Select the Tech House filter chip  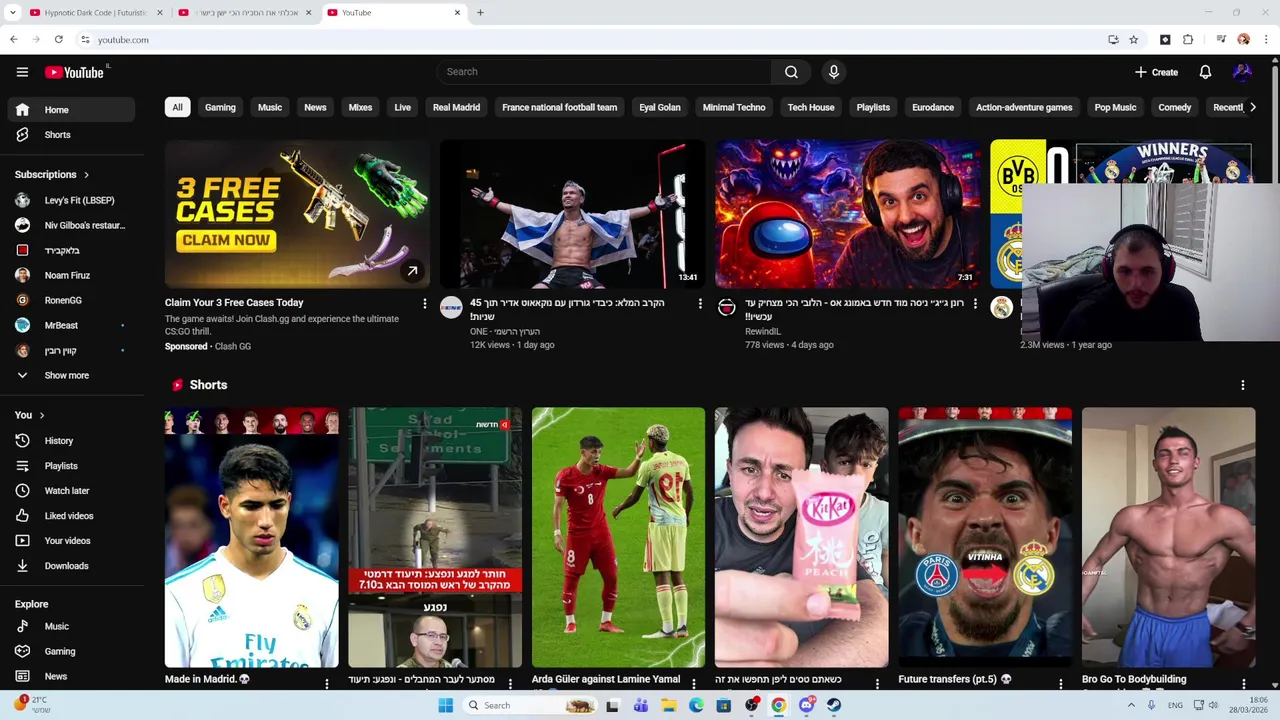(x=811, y=107)
